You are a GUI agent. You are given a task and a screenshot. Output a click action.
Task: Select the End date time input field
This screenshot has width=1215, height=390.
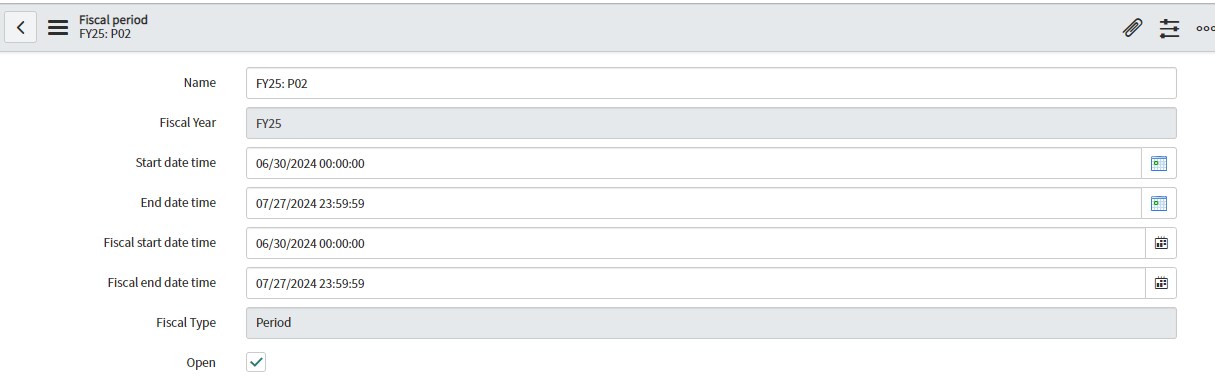694,203
